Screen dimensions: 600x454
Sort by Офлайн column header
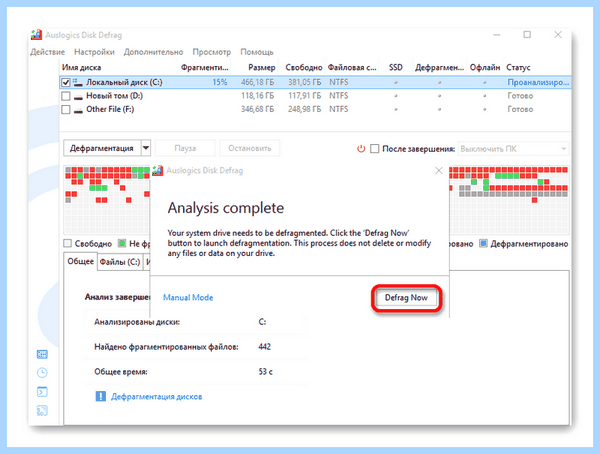click(485, 67)
